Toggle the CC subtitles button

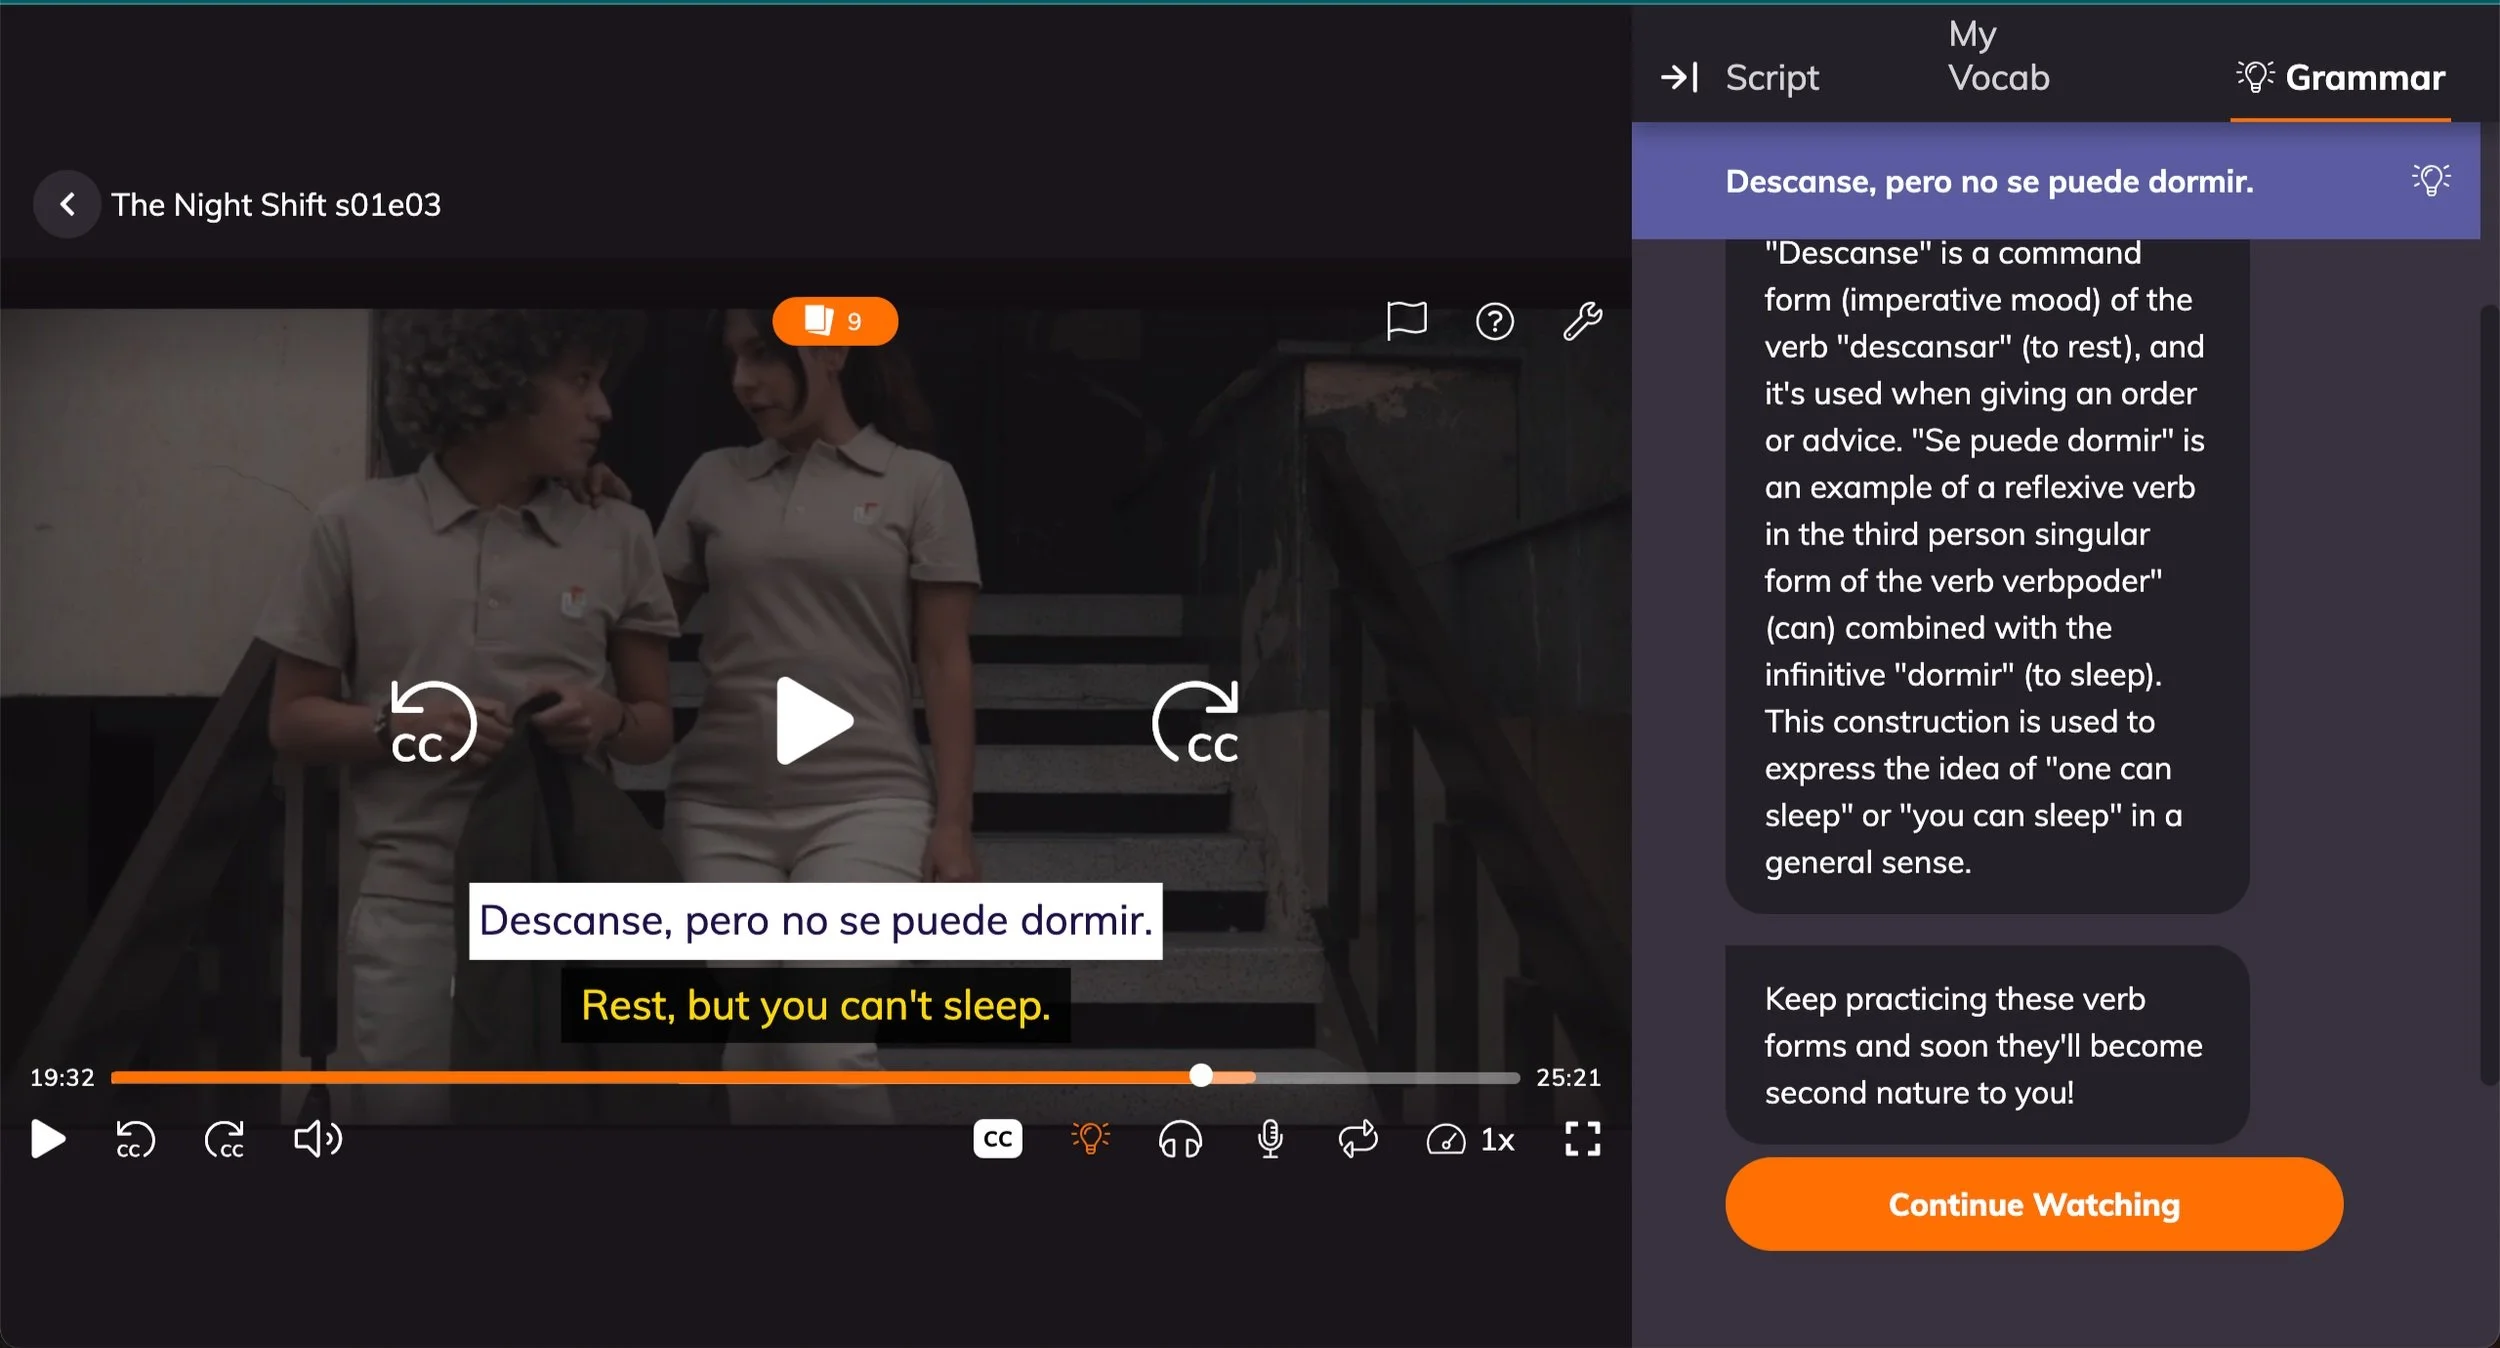point(997,1139)
